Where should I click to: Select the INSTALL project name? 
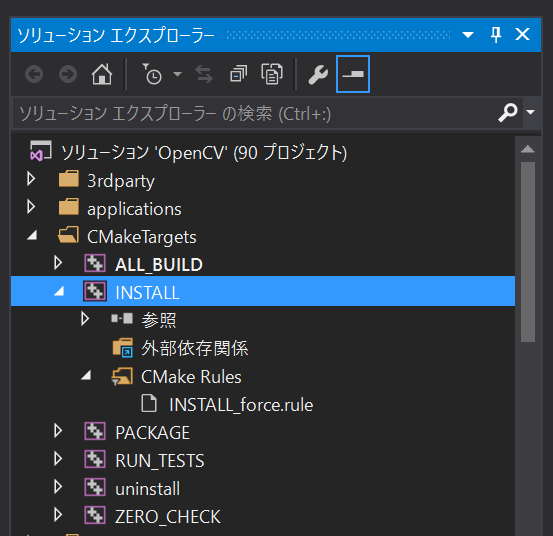point(147,293)
